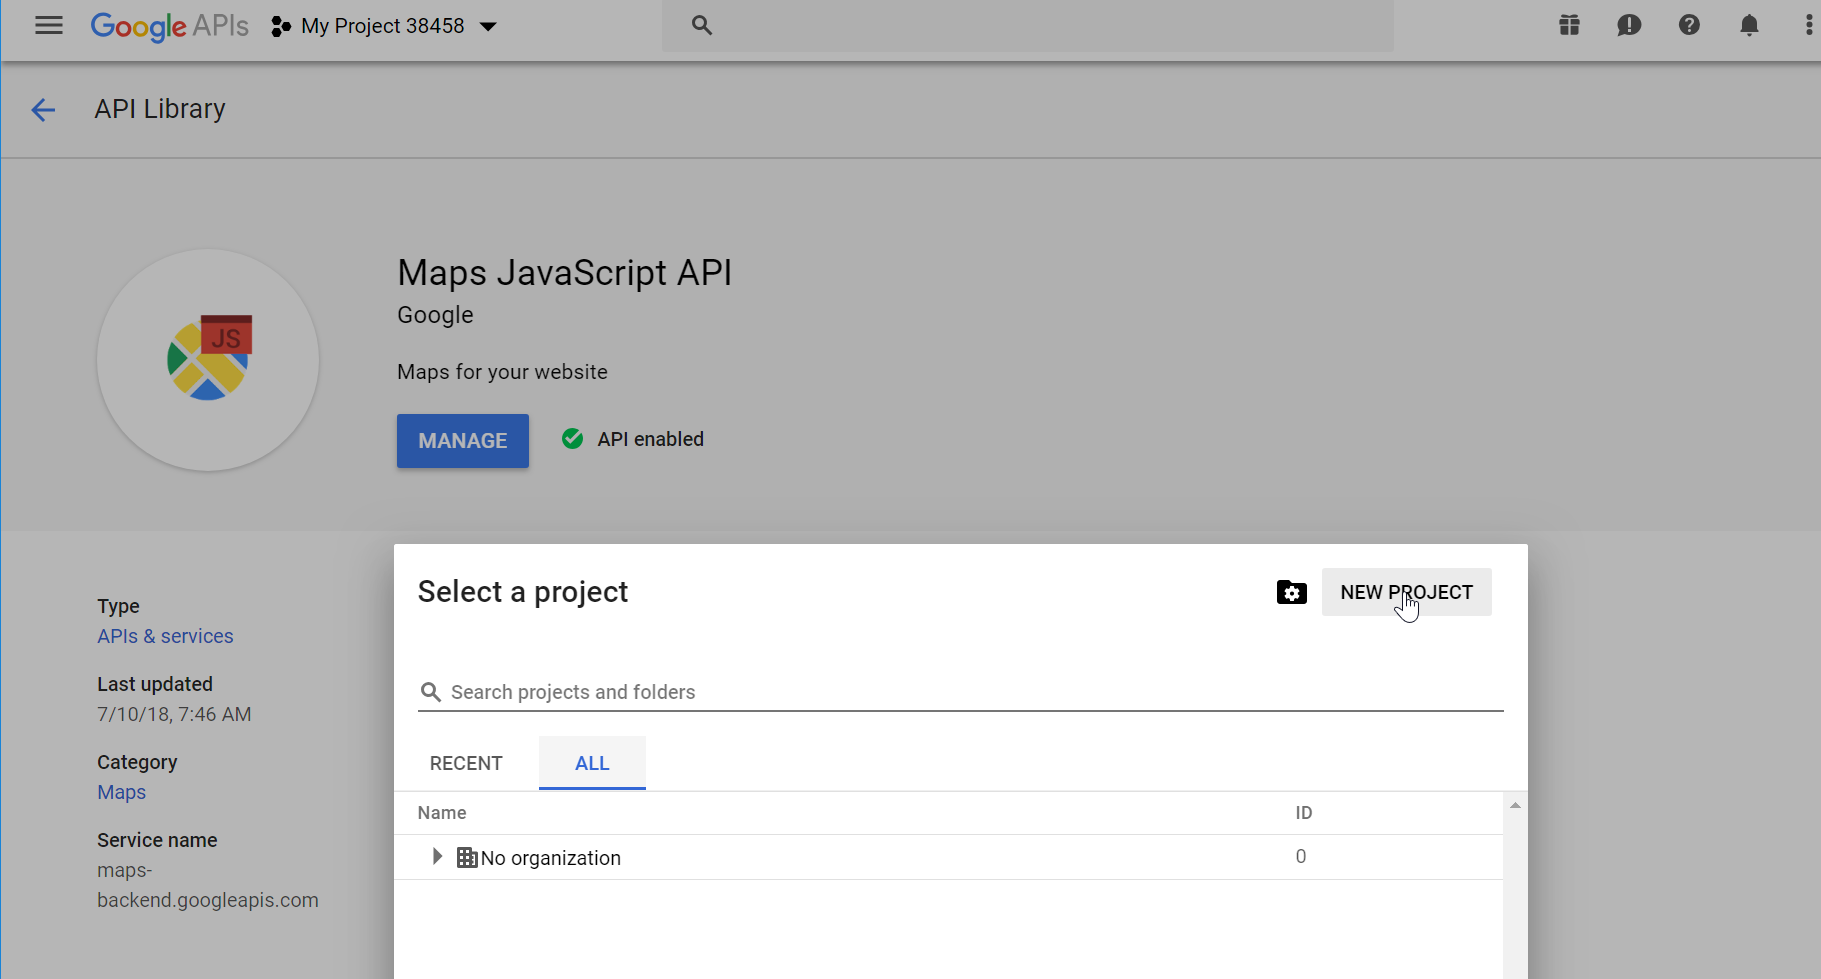
Task: Focus the Search projects and folders field
Action: pyautogui.click(x=960, y=692)
